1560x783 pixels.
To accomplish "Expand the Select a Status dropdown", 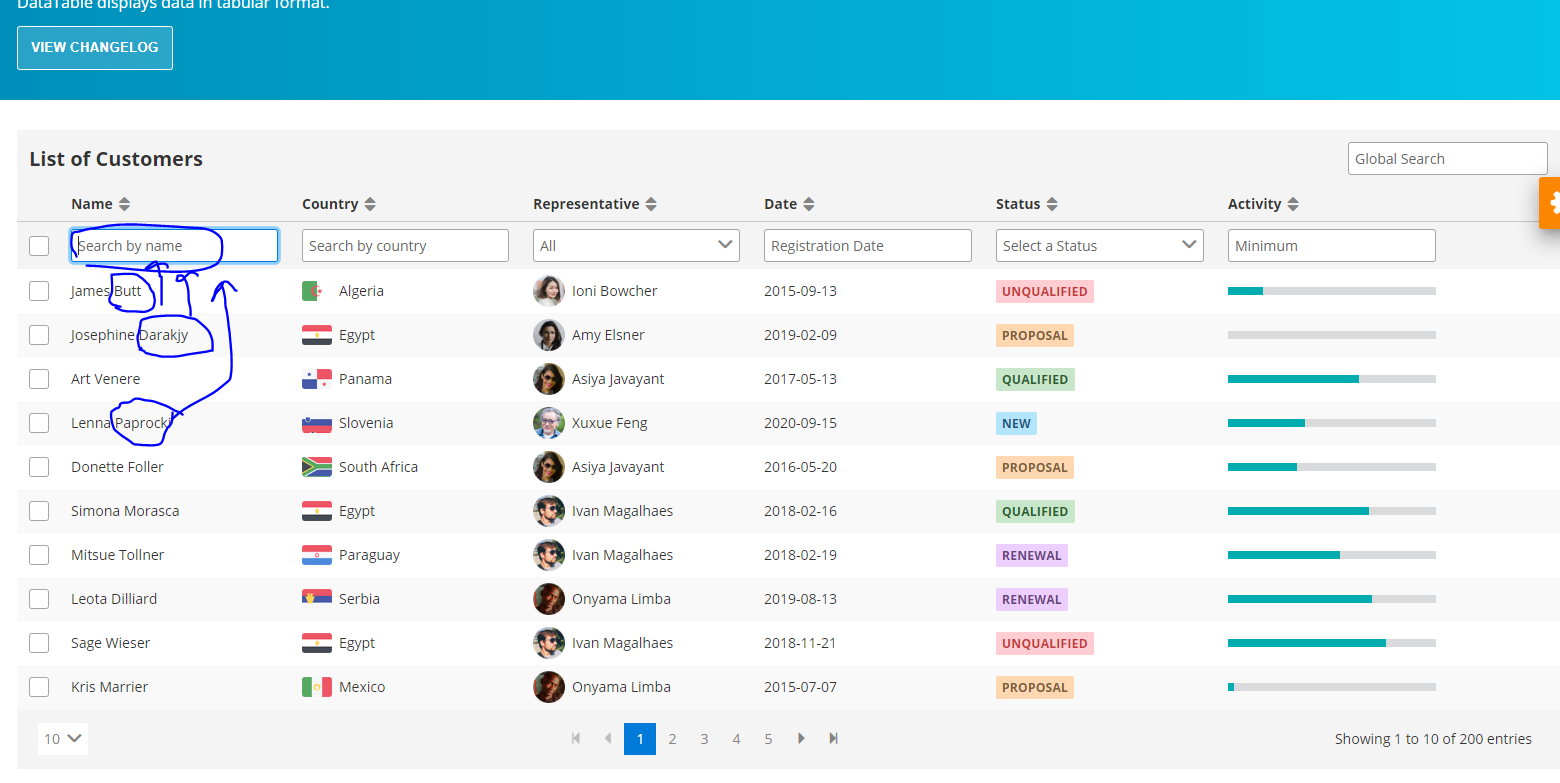I will coord(1099,245).
